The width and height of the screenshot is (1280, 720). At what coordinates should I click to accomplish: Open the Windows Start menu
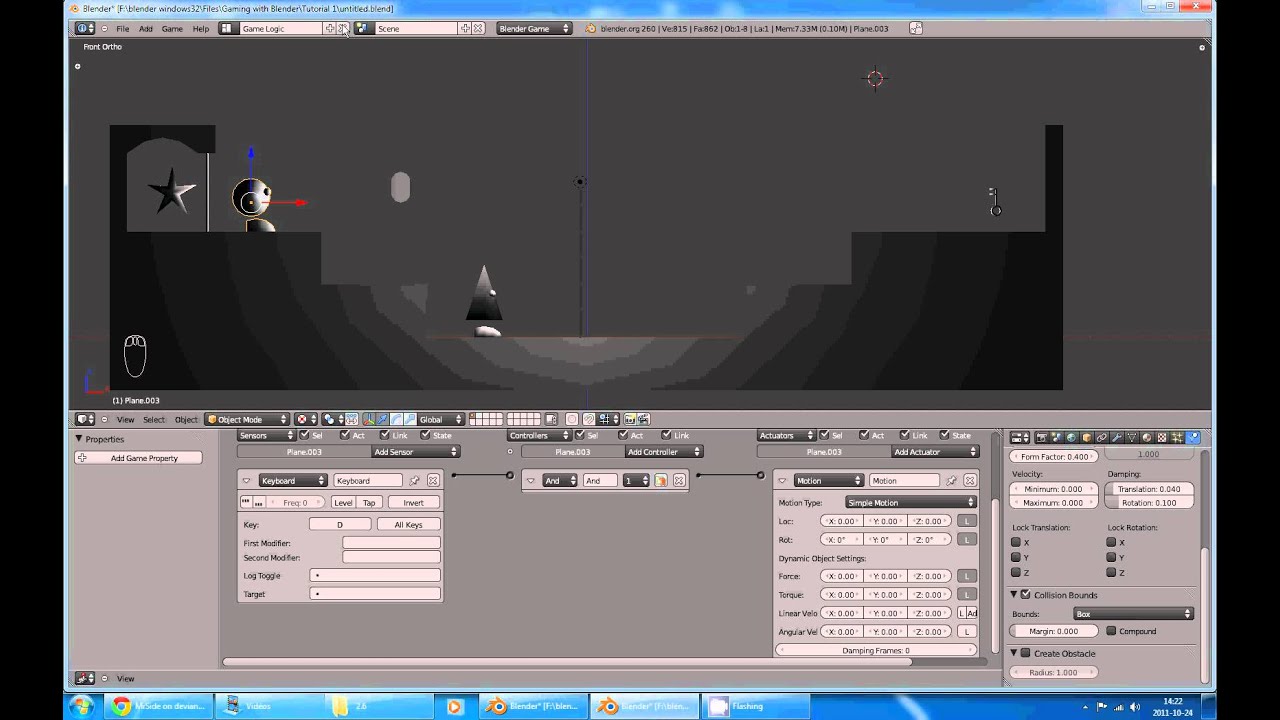tap(81, 706)
